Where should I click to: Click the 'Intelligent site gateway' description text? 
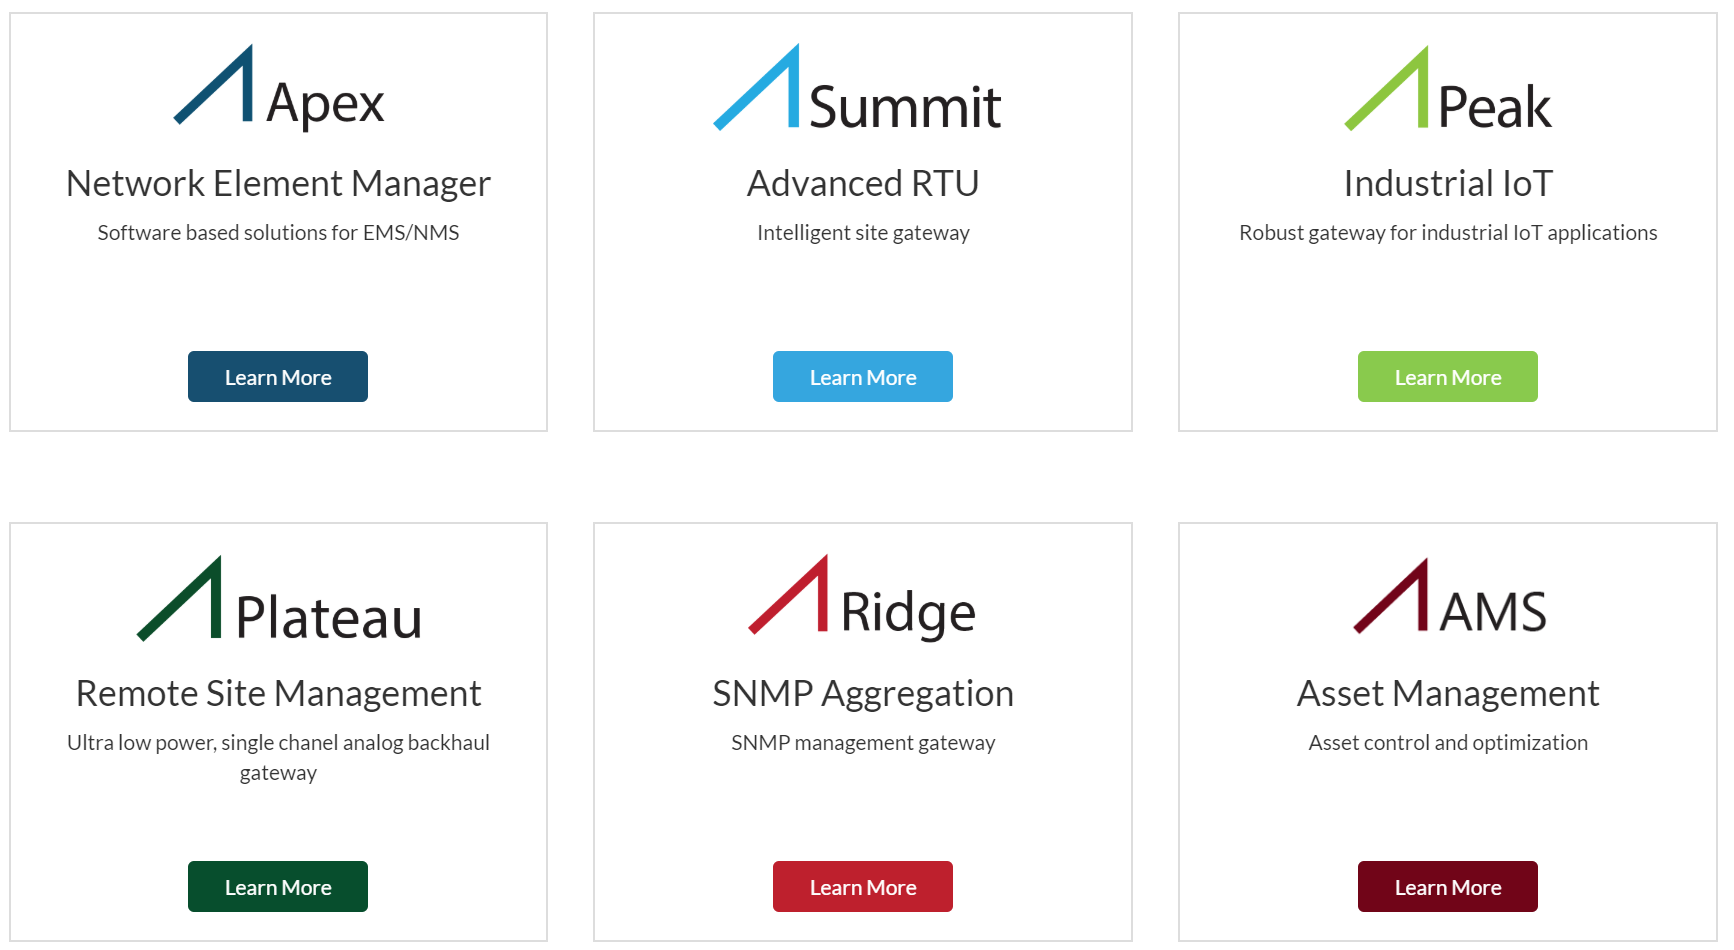point(863,233)
